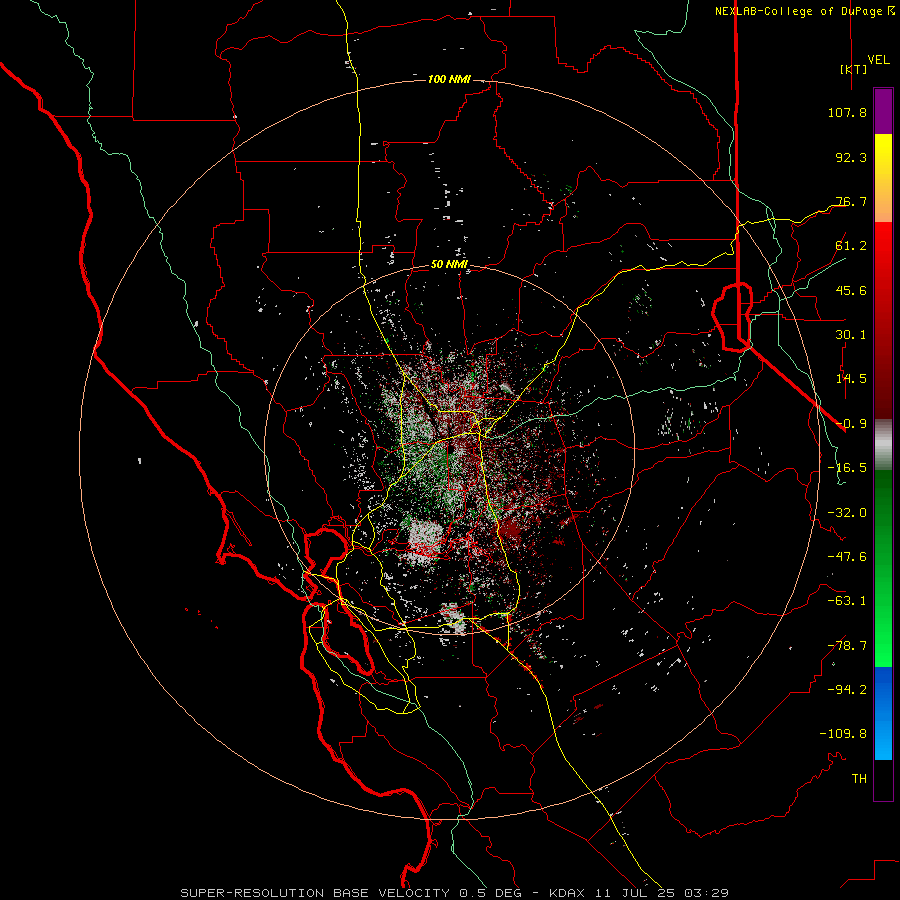Click the 50 NMI range ring label

(449, 265)
